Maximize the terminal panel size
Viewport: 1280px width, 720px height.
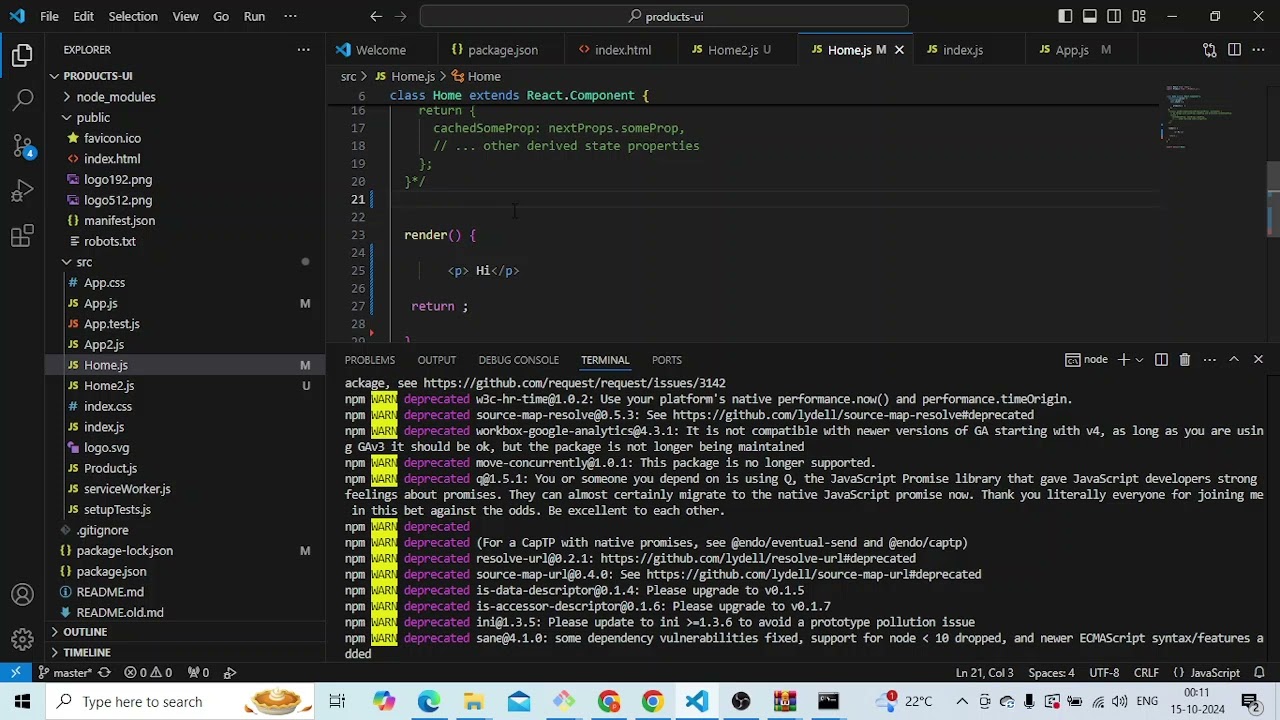click(1234, 360)
